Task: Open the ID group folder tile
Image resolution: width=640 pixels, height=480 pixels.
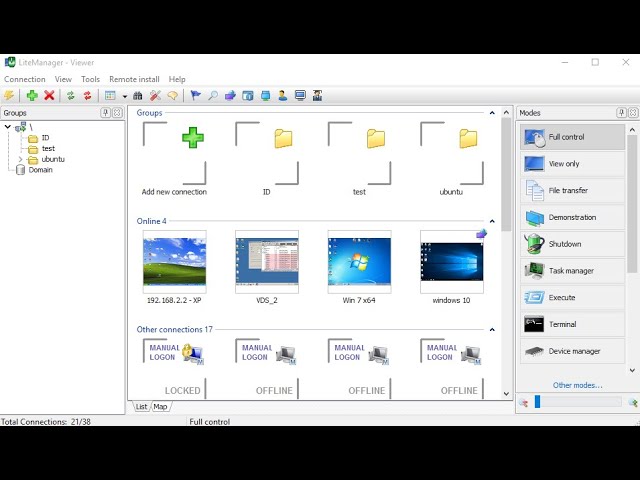Action: 267,159
